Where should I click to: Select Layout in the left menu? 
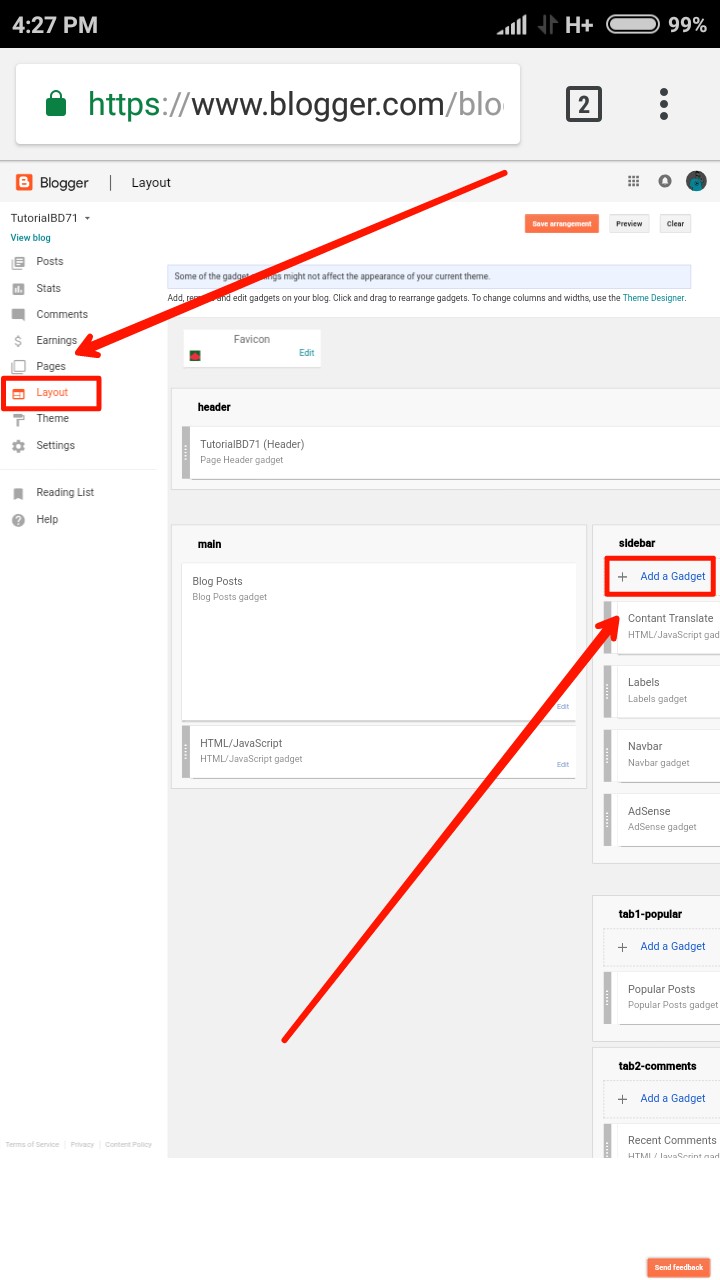[52, 393]
